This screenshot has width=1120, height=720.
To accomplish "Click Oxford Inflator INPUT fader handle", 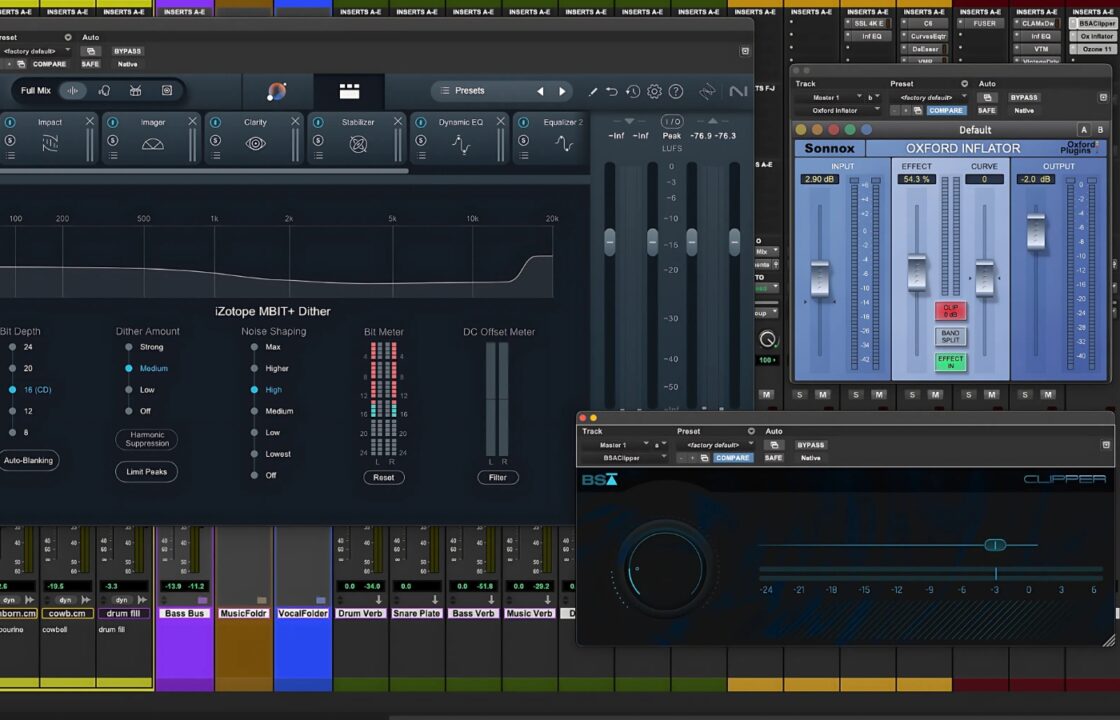I will pos(820,279).
